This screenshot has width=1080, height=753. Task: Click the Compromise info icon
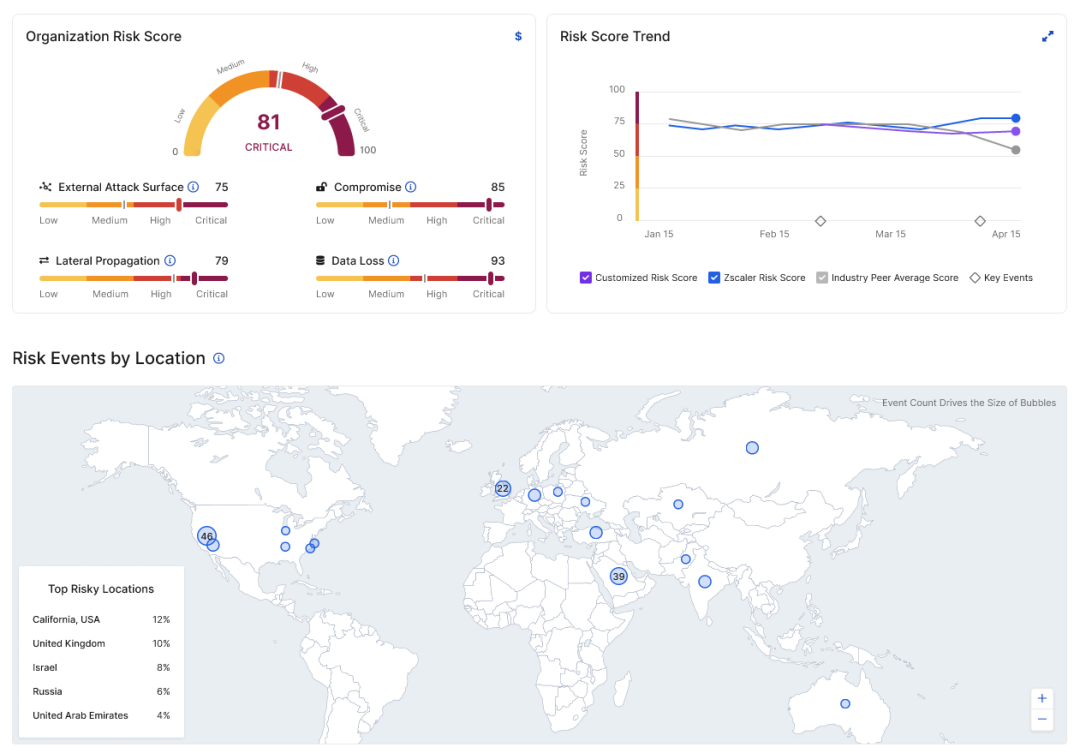pyautogui.click(x=411, y=187)
